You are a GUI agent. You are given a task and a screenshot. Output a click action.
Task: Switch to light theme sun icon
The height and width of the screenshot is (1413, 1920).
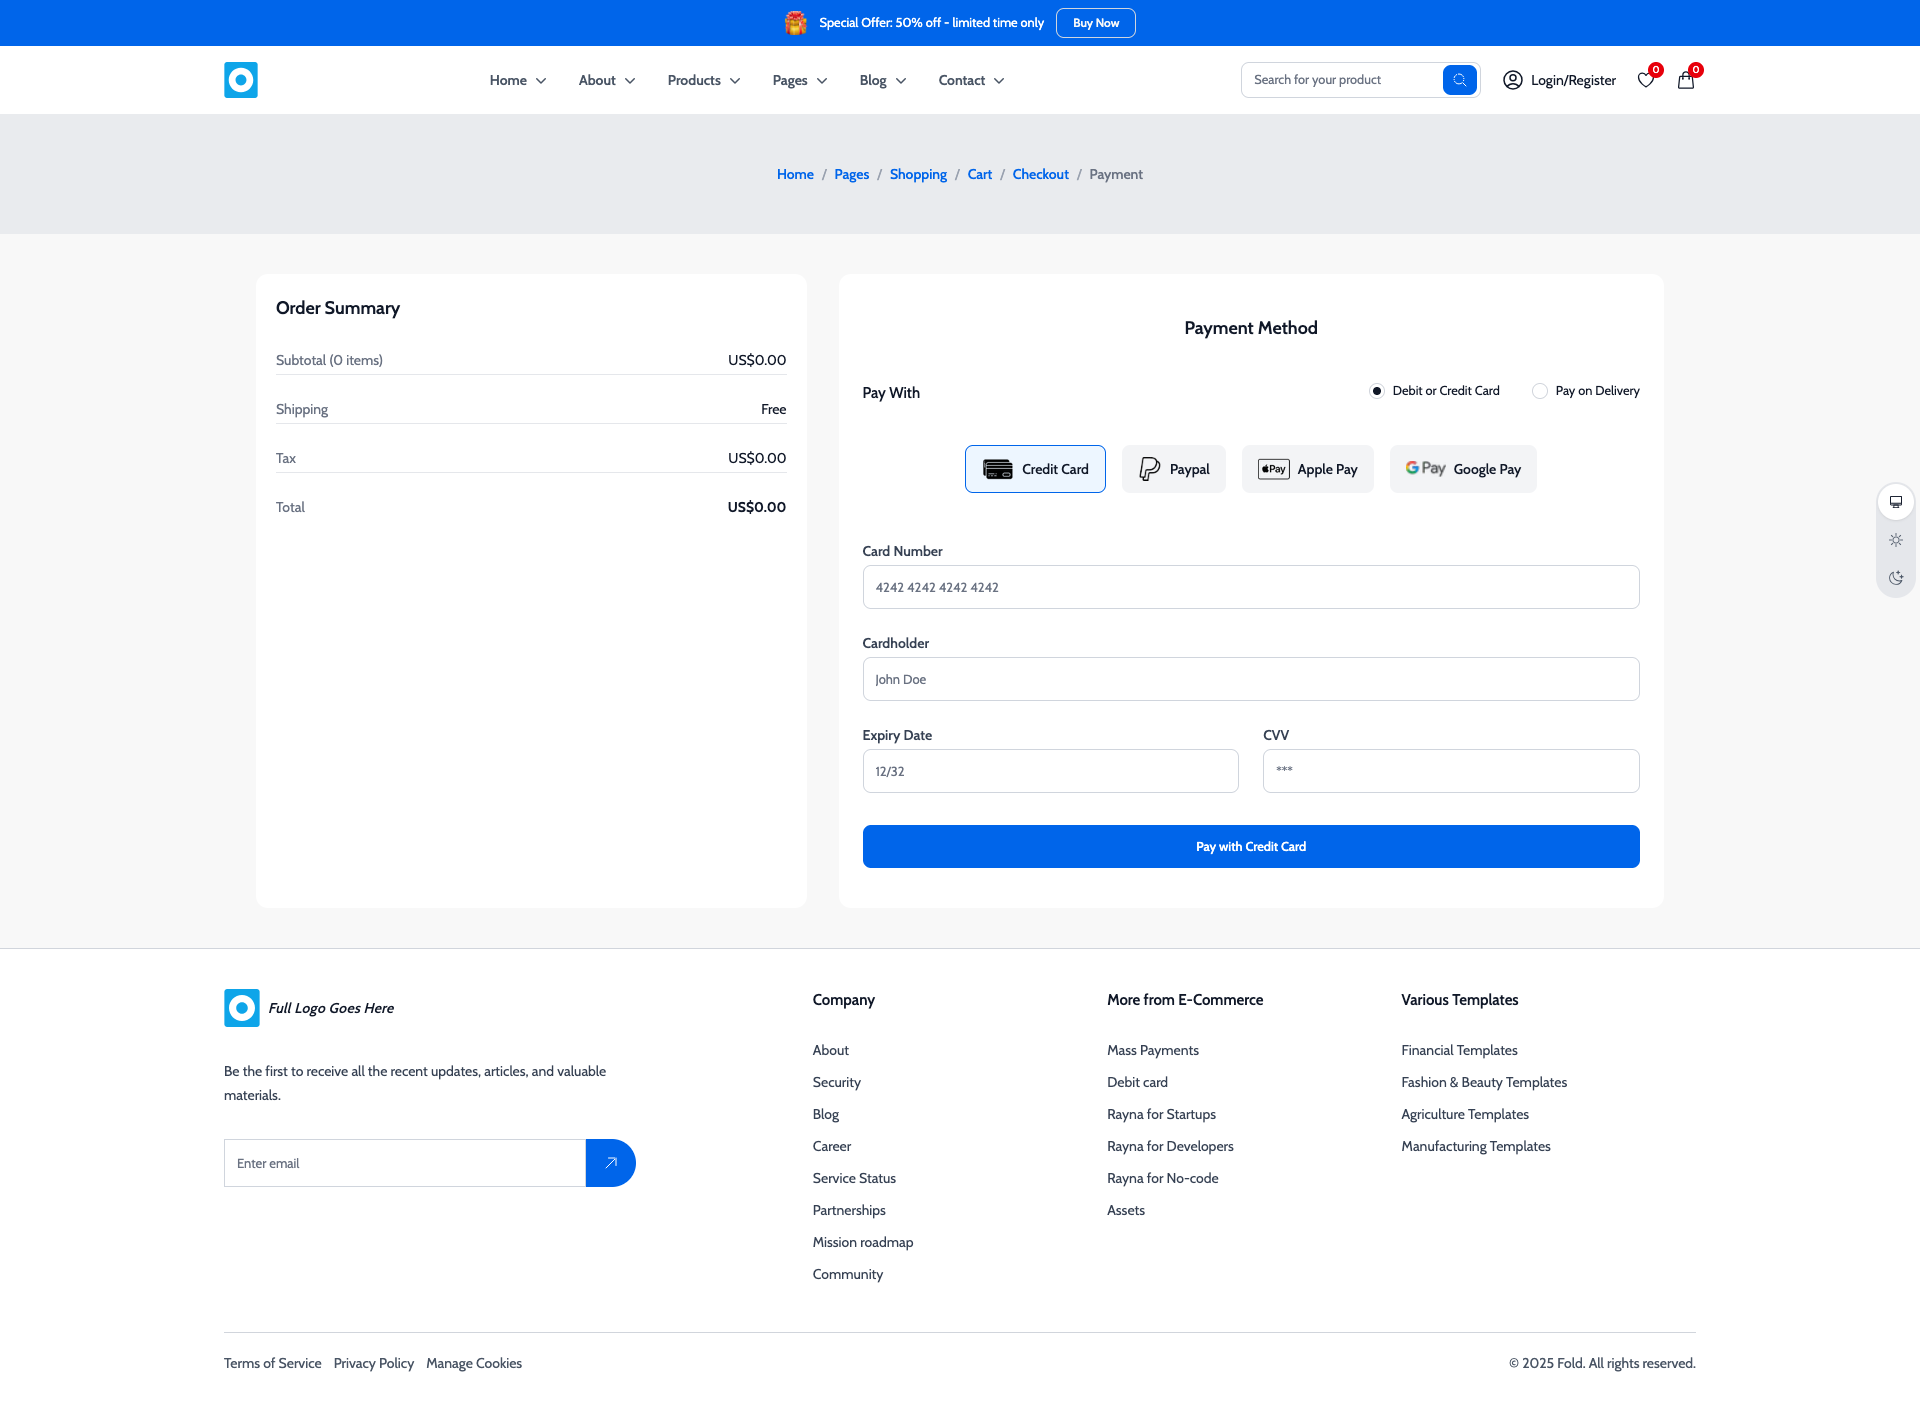click(1895, 540)
